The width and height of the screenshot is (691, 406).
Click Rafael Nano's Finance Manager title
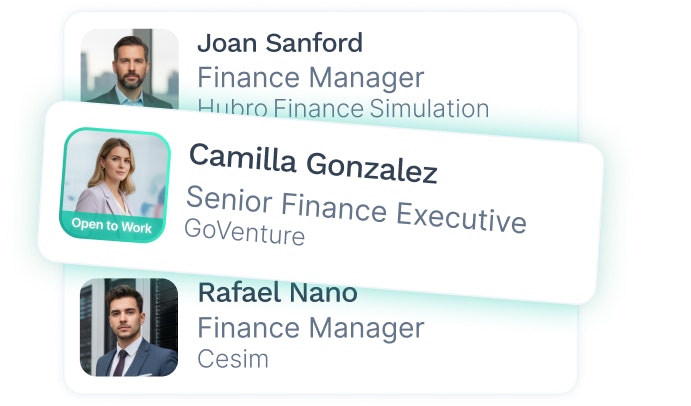pyautogui.click(x=310, y=327)
